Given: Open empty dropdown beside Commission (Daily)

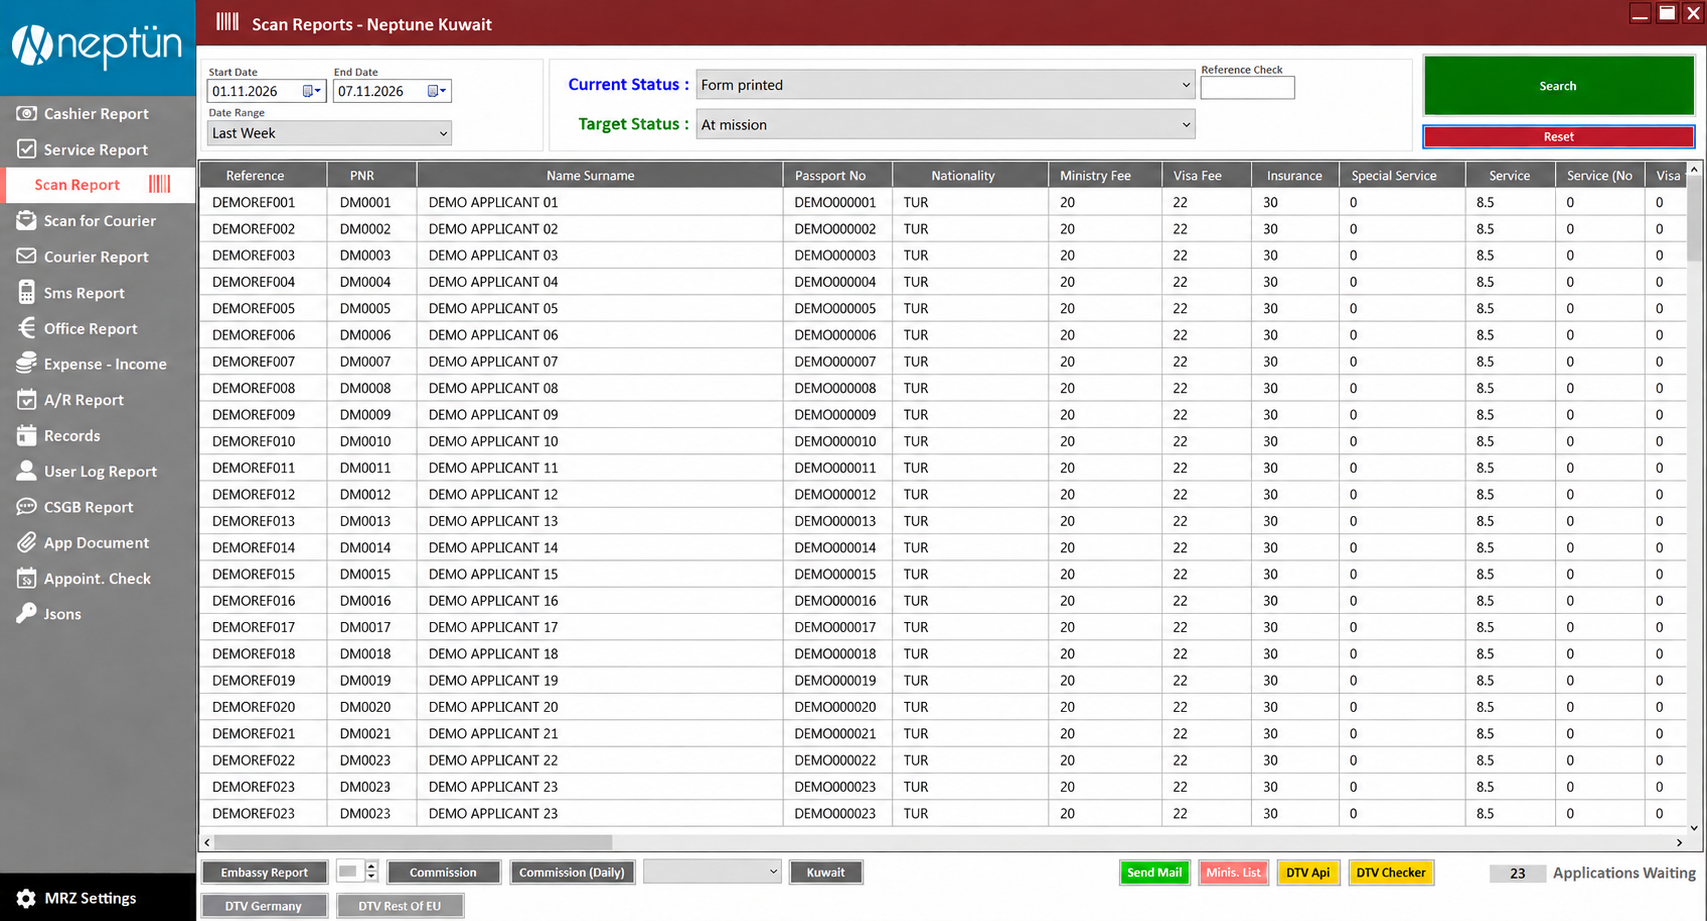Looking at the screenshot, I should (x=712, y=872).
